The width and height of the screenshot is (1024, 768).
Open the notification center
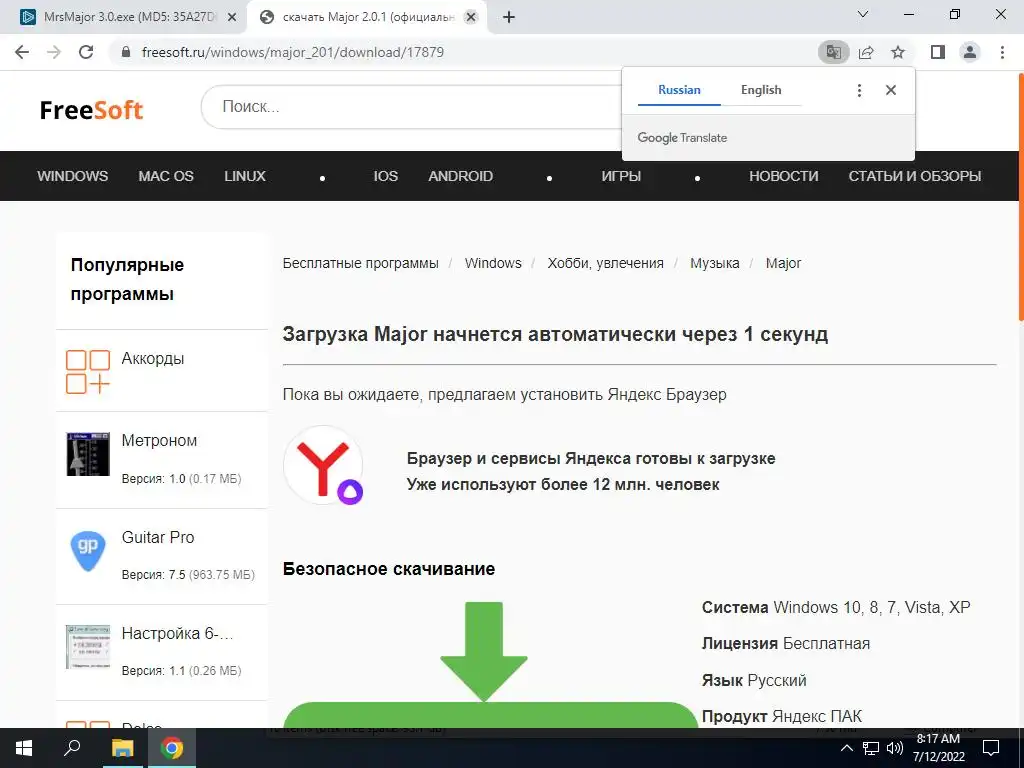tap(991, 748)
